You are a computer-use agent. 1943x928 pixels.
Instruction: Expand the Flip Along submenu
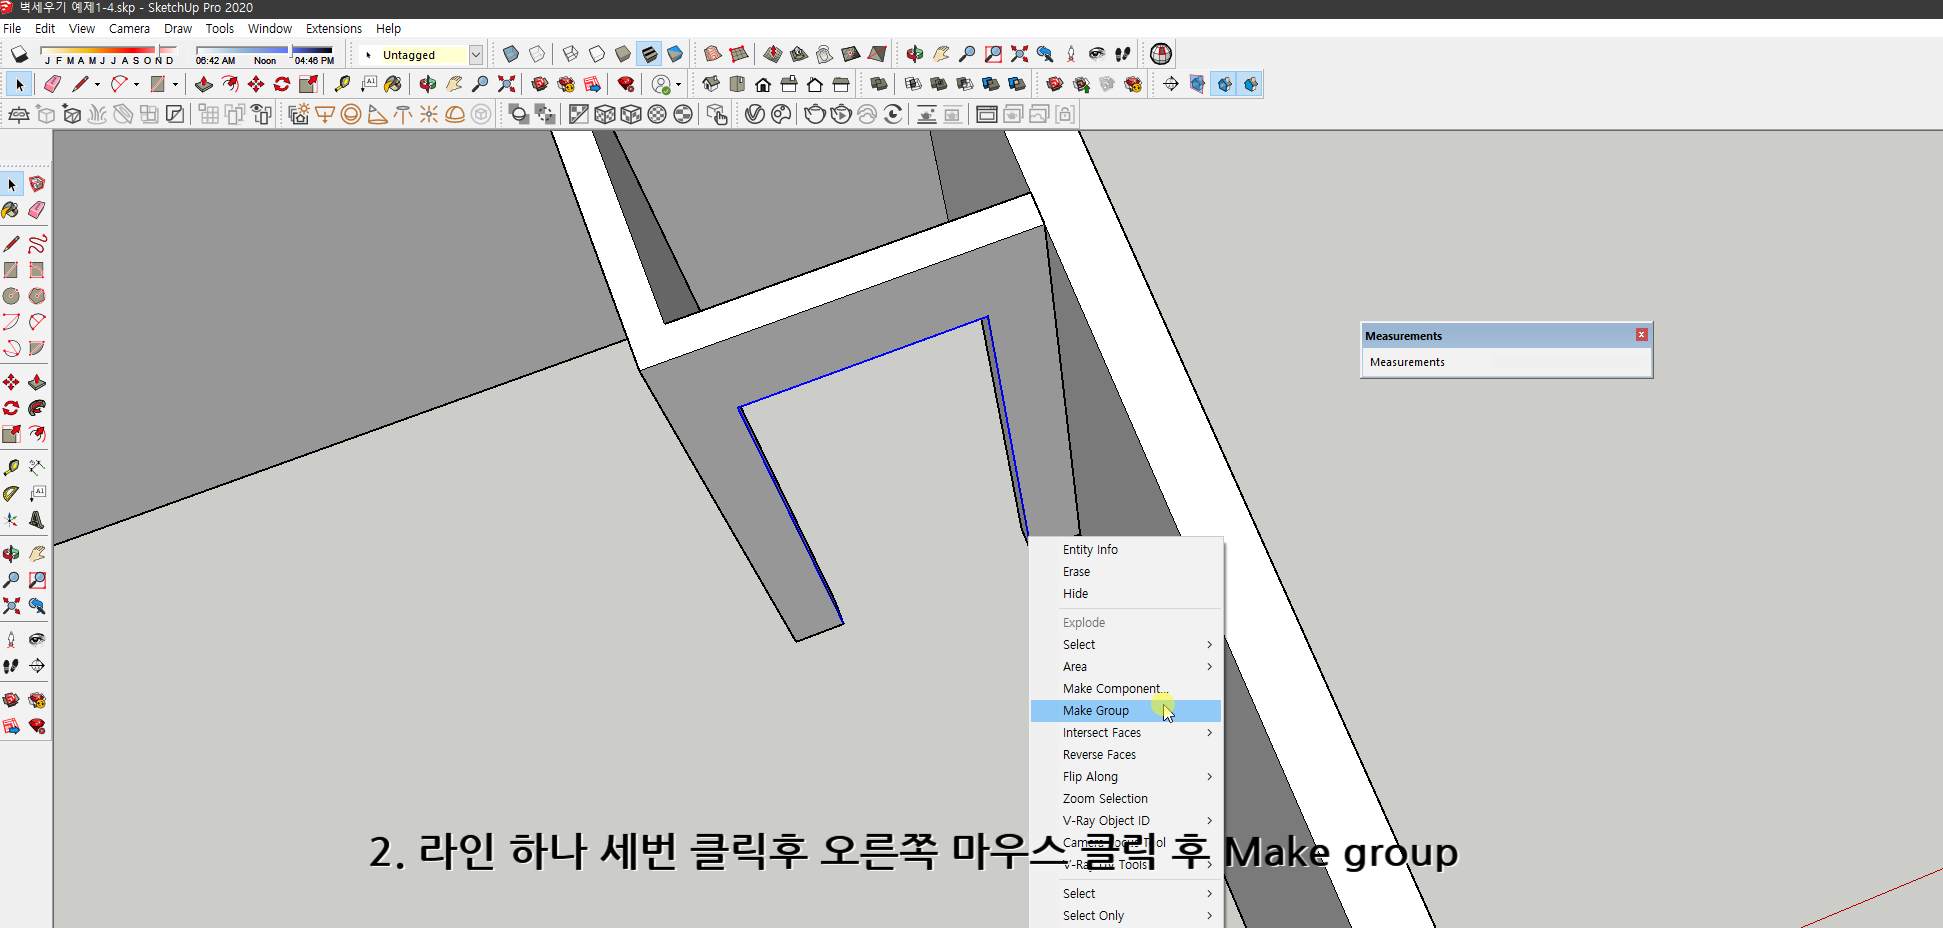[x=1090, y=776]
